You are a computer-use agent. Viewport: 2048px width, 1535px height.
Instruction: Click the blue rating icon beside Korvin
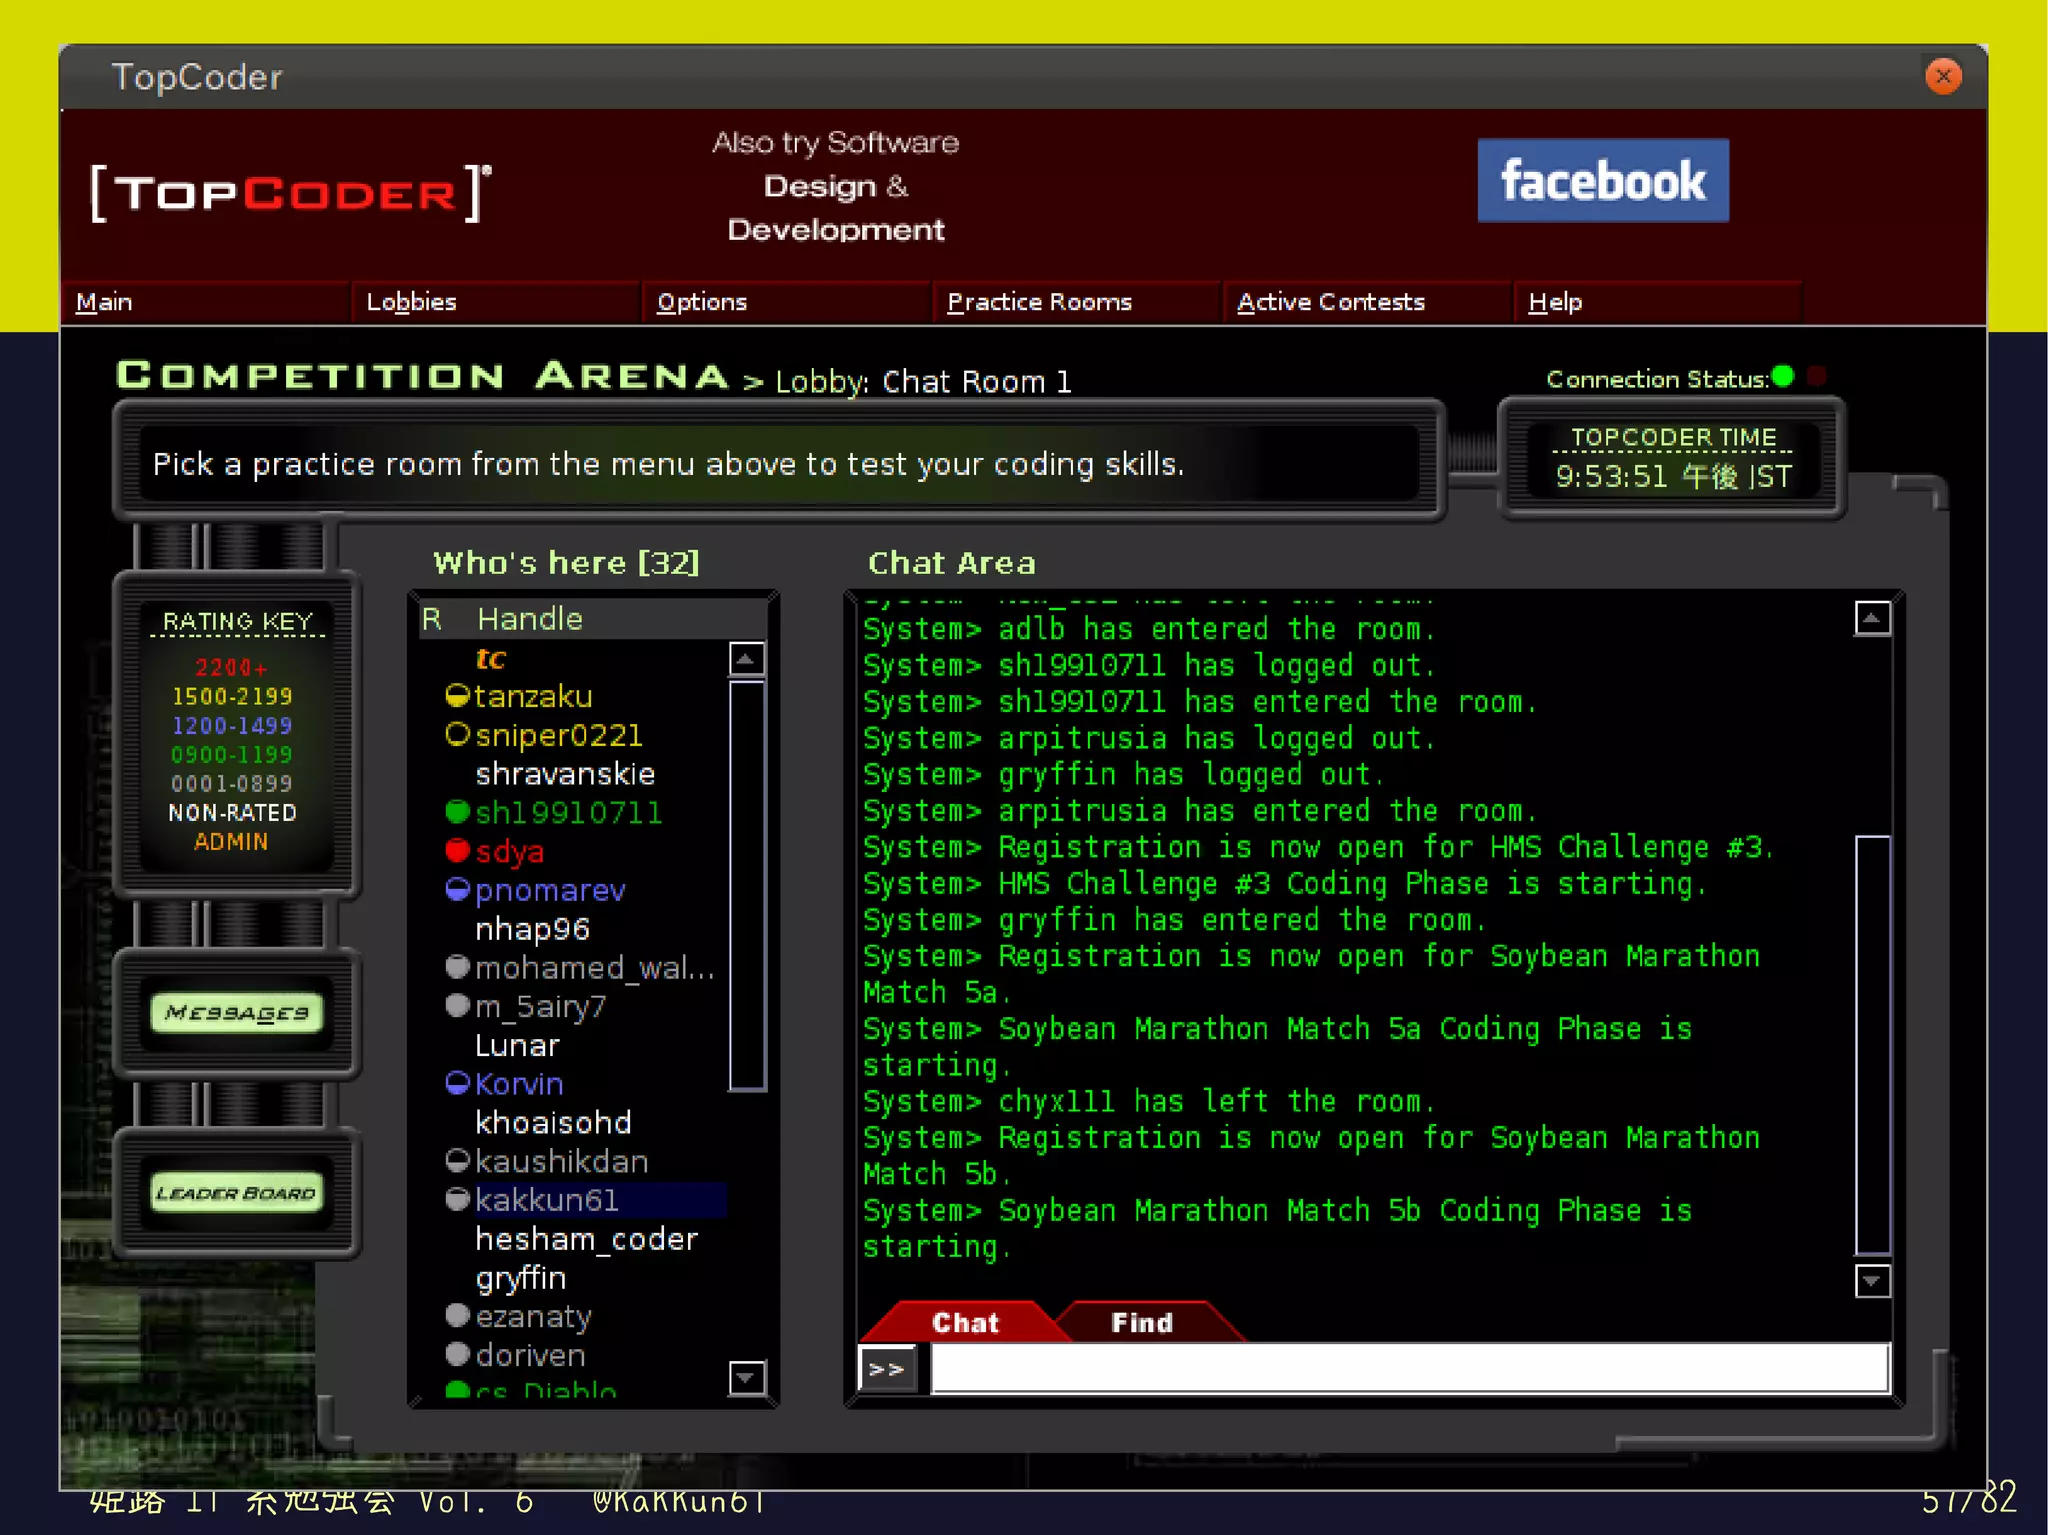click(x=457, y=1083)
